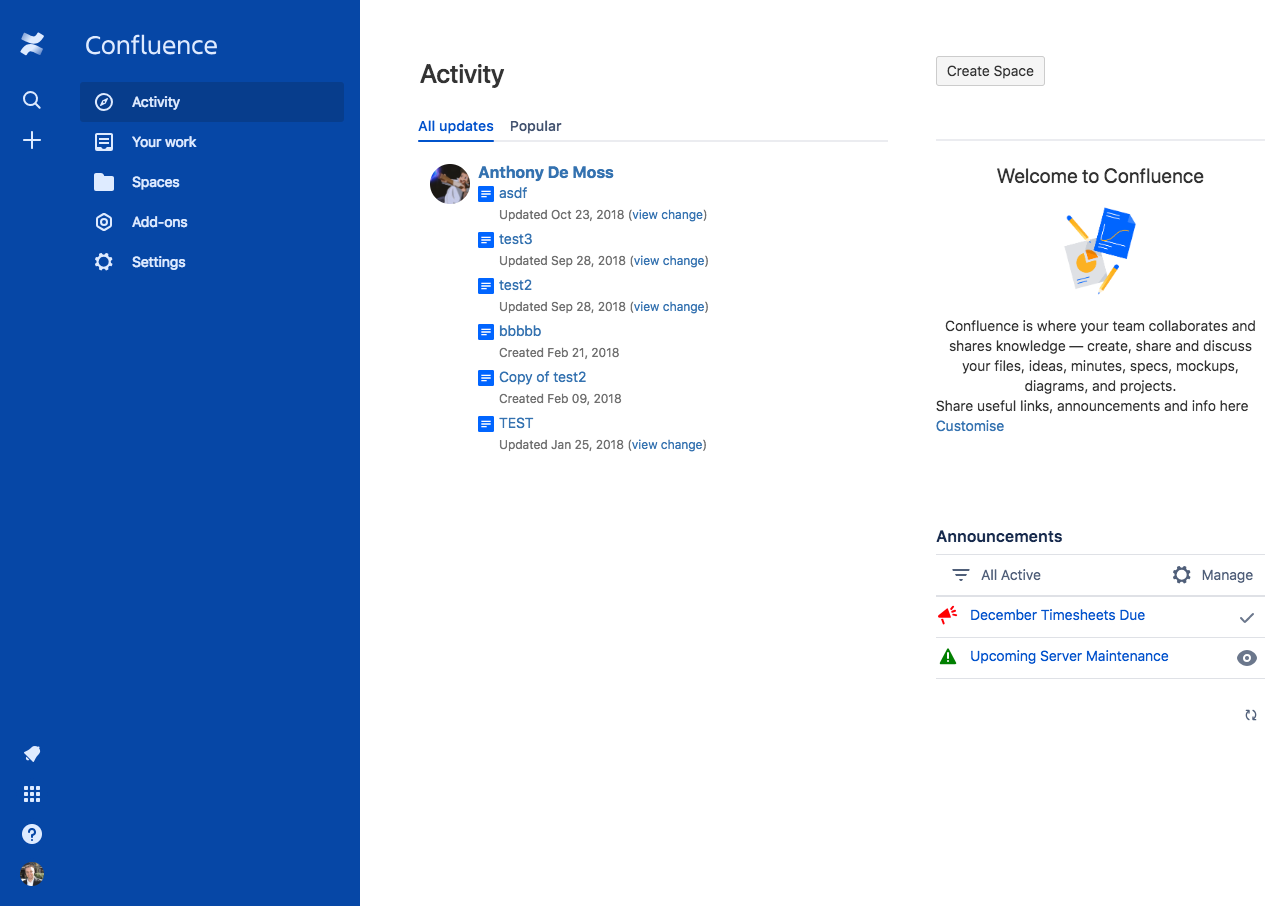
Task: Click the filter icon beside All Active
Action: (x=961, y=575)
